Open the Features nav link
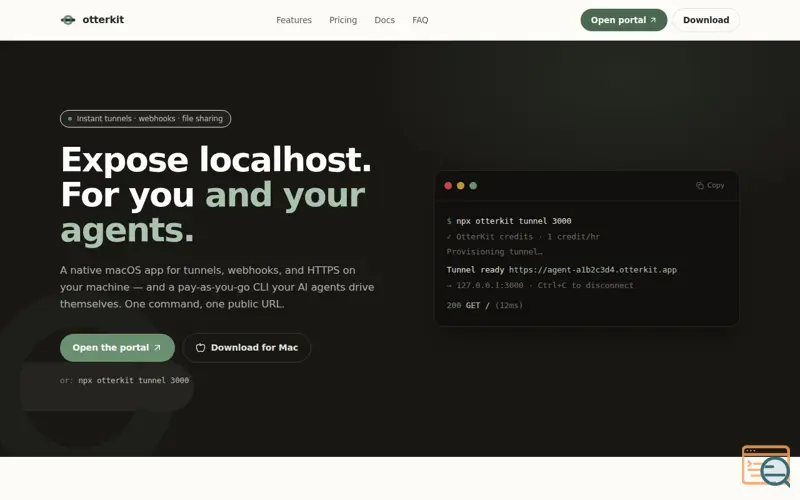Viewport: 800px width, 500px height. coord(294,20)
